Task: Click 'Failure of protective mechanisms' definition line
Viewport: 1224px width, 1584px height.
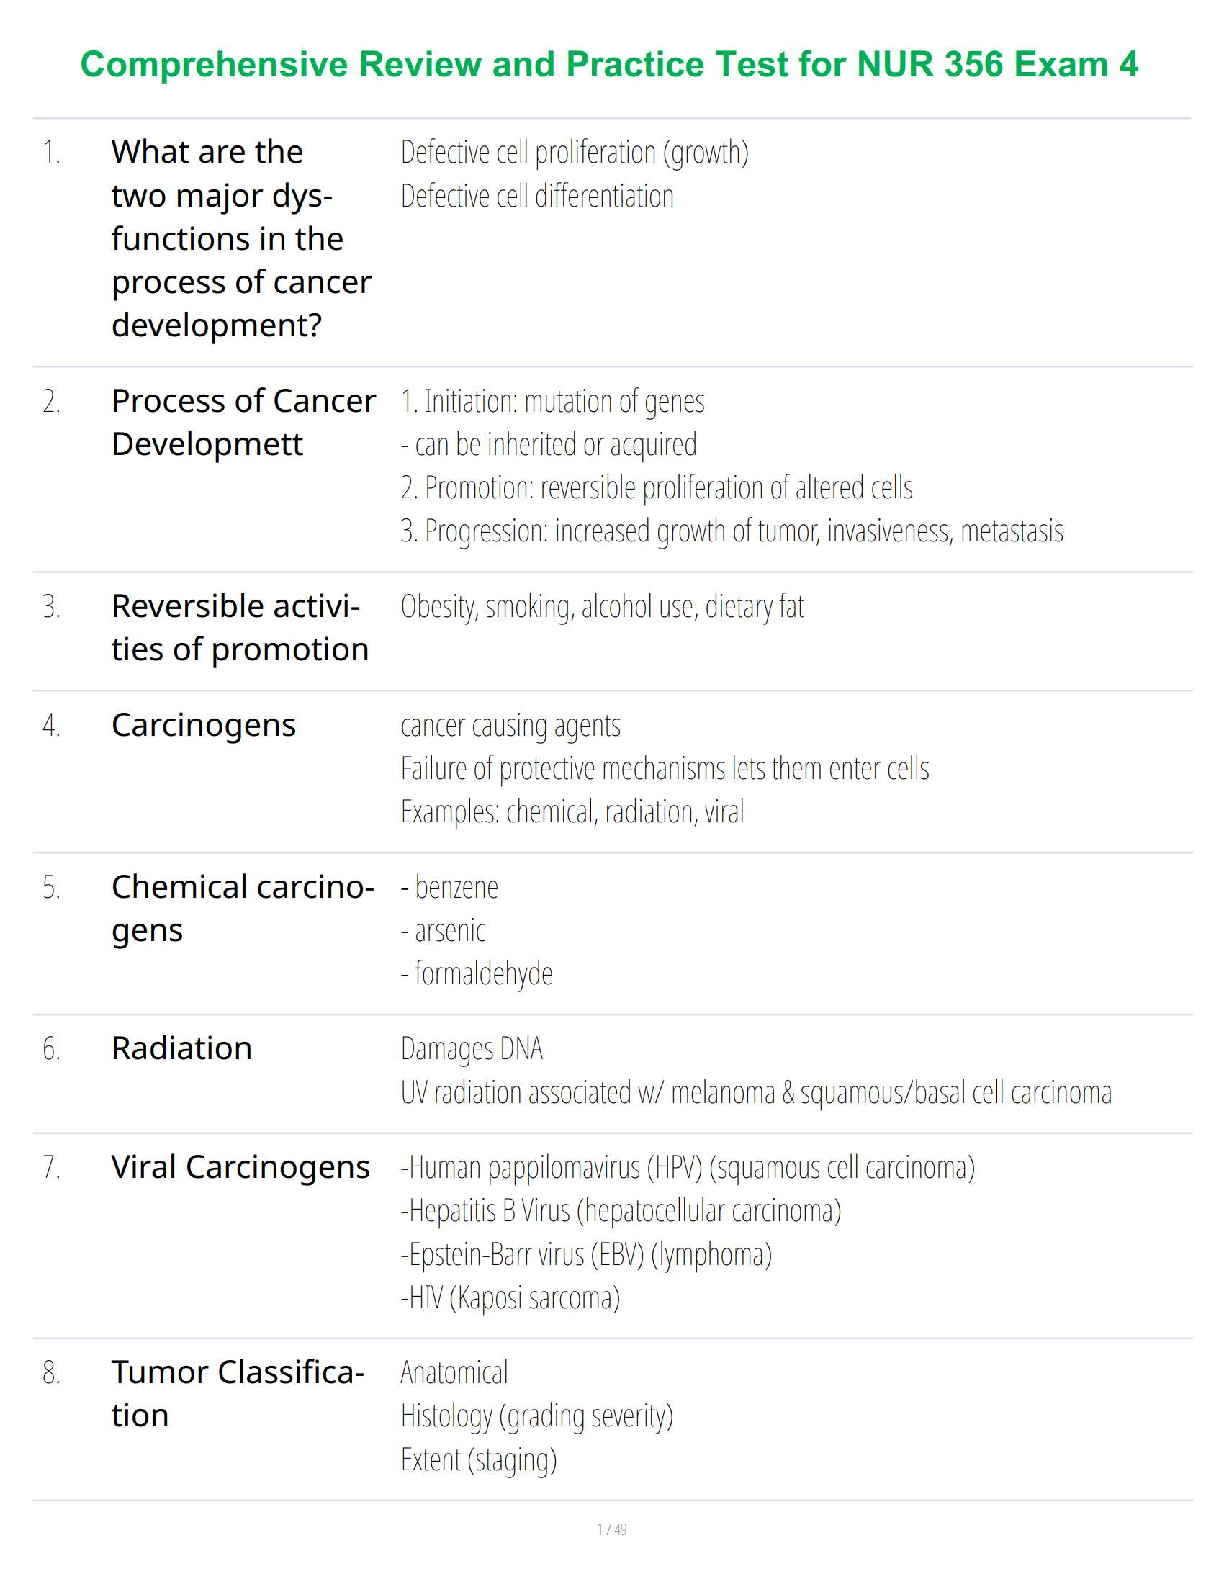Action: pos(665,769)
